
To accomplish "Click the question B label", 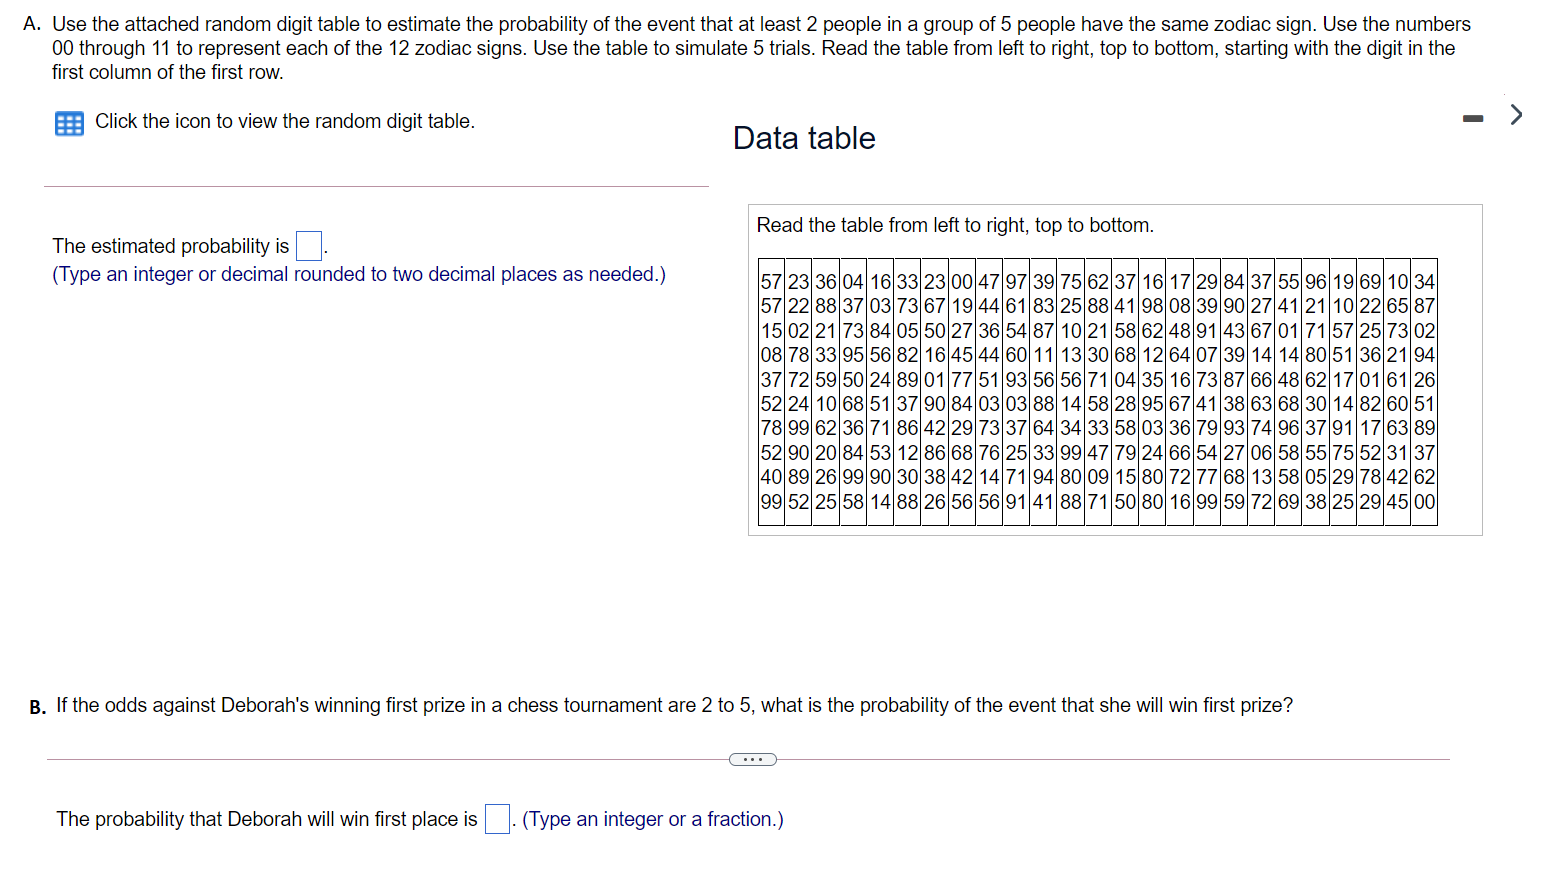I will [36, 706].
